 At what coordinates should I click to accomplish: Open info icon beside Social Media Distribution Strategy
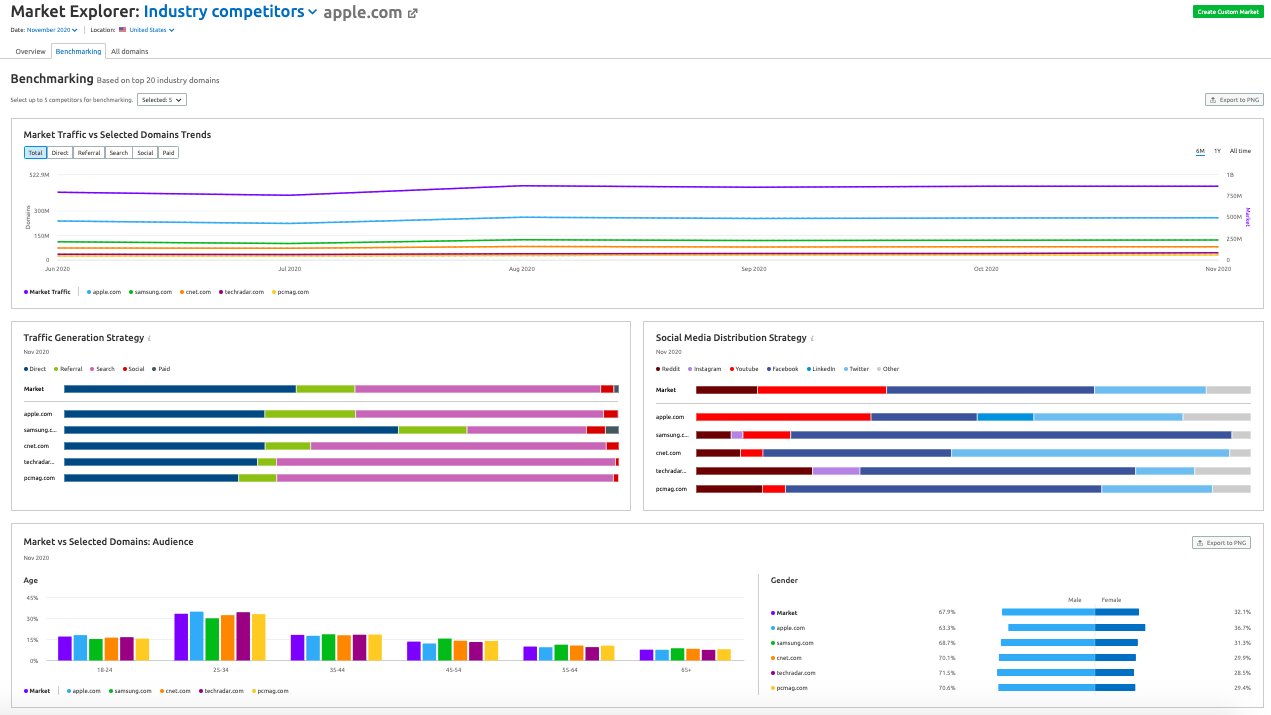tap(812, 338)
